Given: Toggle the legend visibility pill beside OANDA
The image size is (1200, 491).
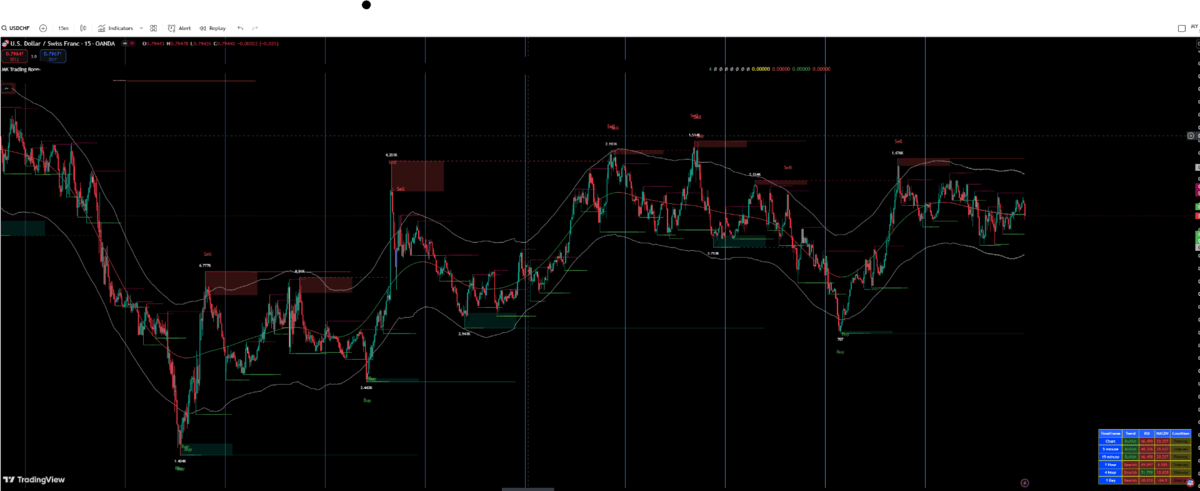Looking at the screenshot, I should tap(128, 44).
